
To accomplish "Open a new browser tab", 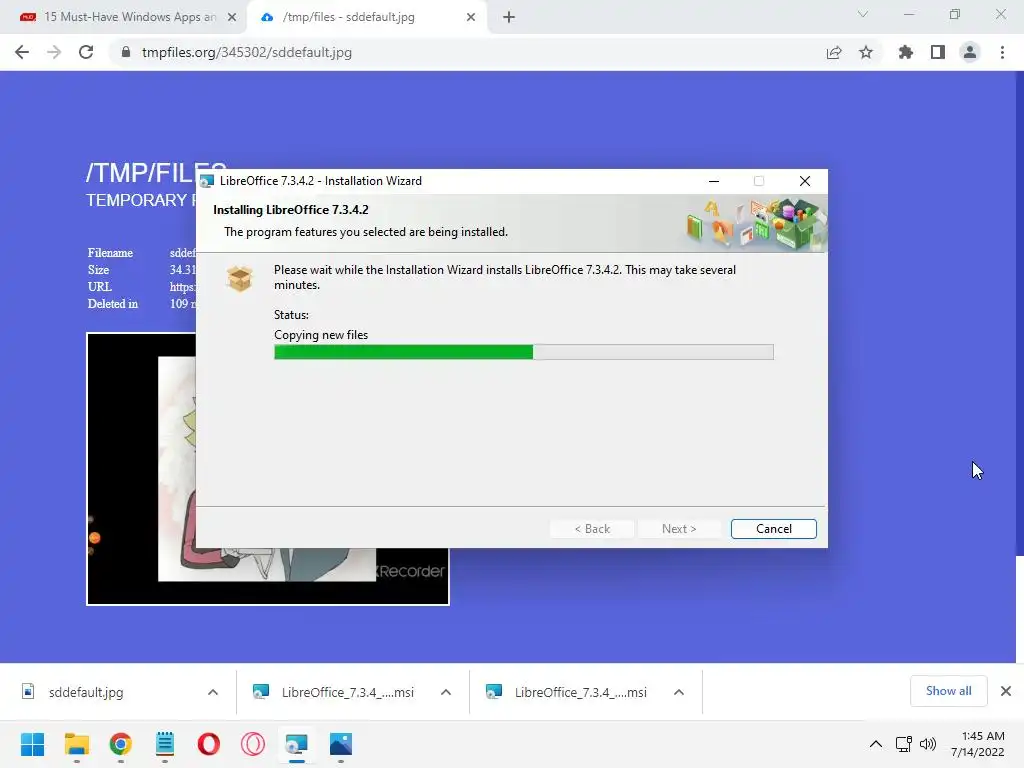I will [509, 17].
